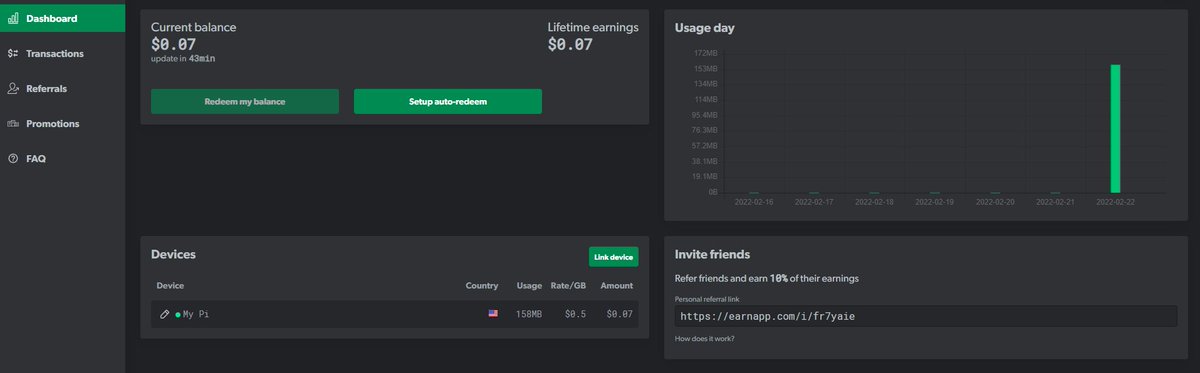Click Refer friends and earn 10% text
Image resolution: width=1200 pixels, height=373 pixels.
(x=767, y=278)
